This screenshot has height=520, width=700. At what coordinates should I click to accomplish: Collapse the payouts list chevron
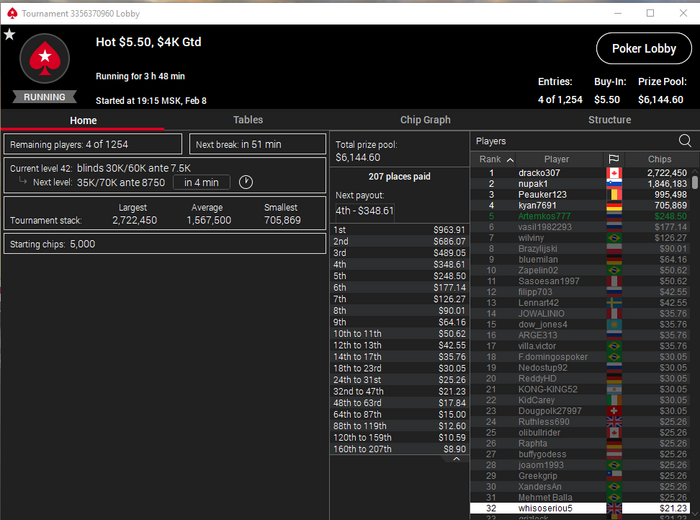point(456,459)
